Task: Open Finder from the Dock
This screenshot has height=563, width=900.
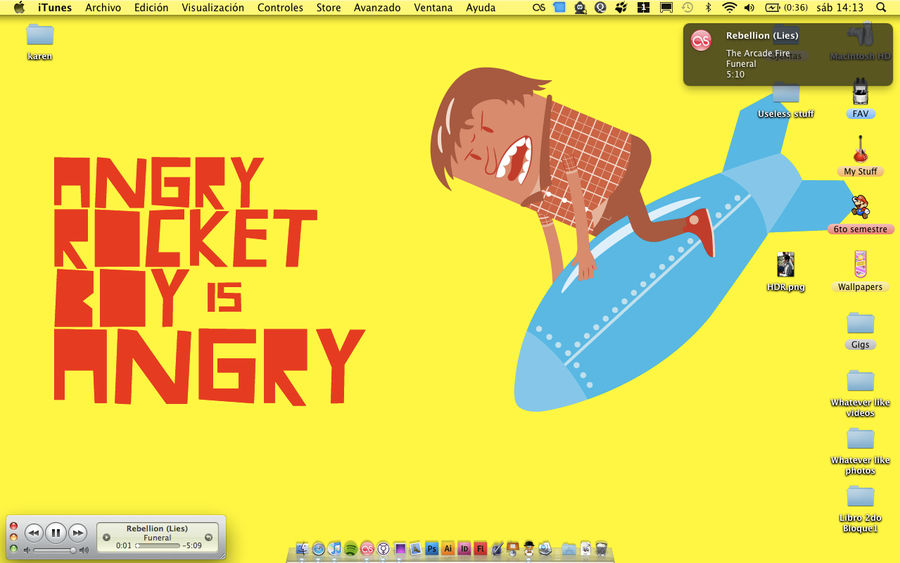Action: pyautogui.click(x=302, y=549)
